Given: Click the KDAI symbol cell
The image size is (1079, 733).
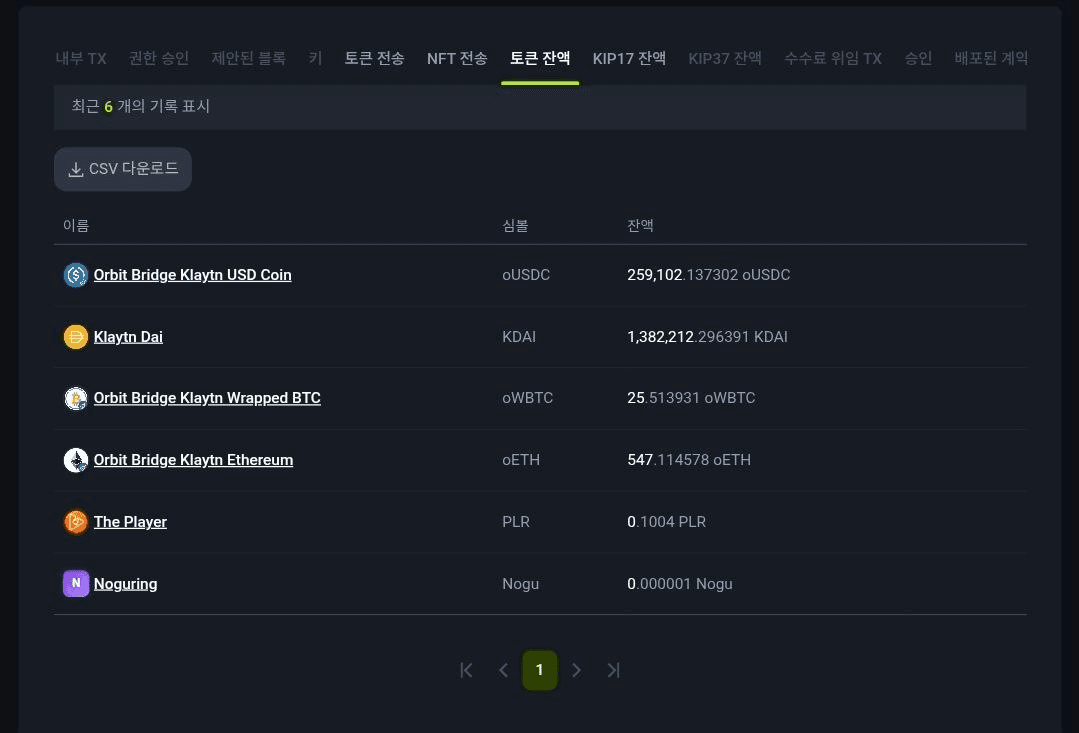Looking at the screenshot, I should 519,337.
